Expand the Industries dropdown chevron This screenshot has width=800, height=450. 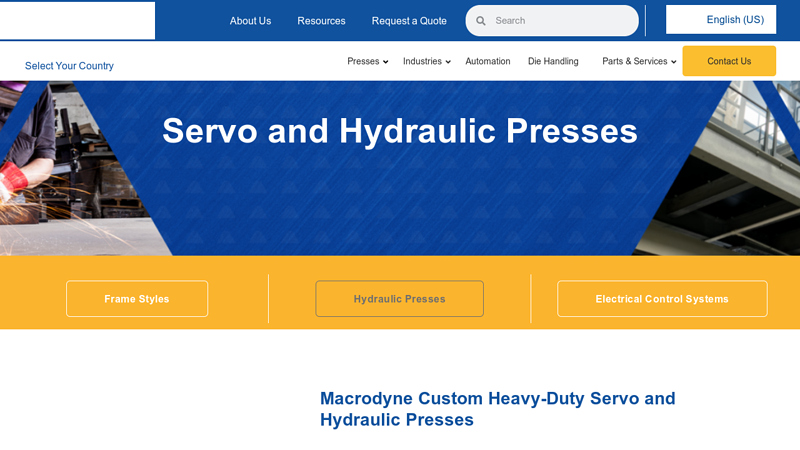click(x=448, y=62)
